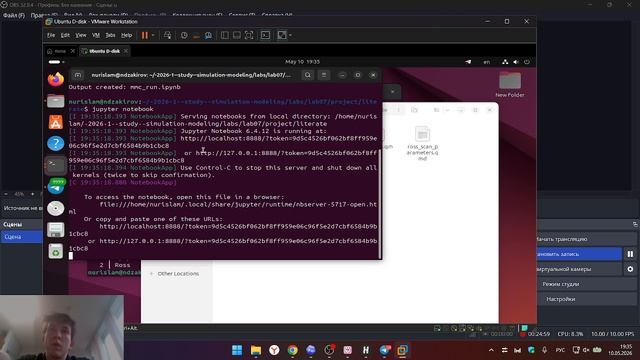This screenshot has width=640, height=360.
Task: Pause the OBS recording
Action: [x=630, y=254]
